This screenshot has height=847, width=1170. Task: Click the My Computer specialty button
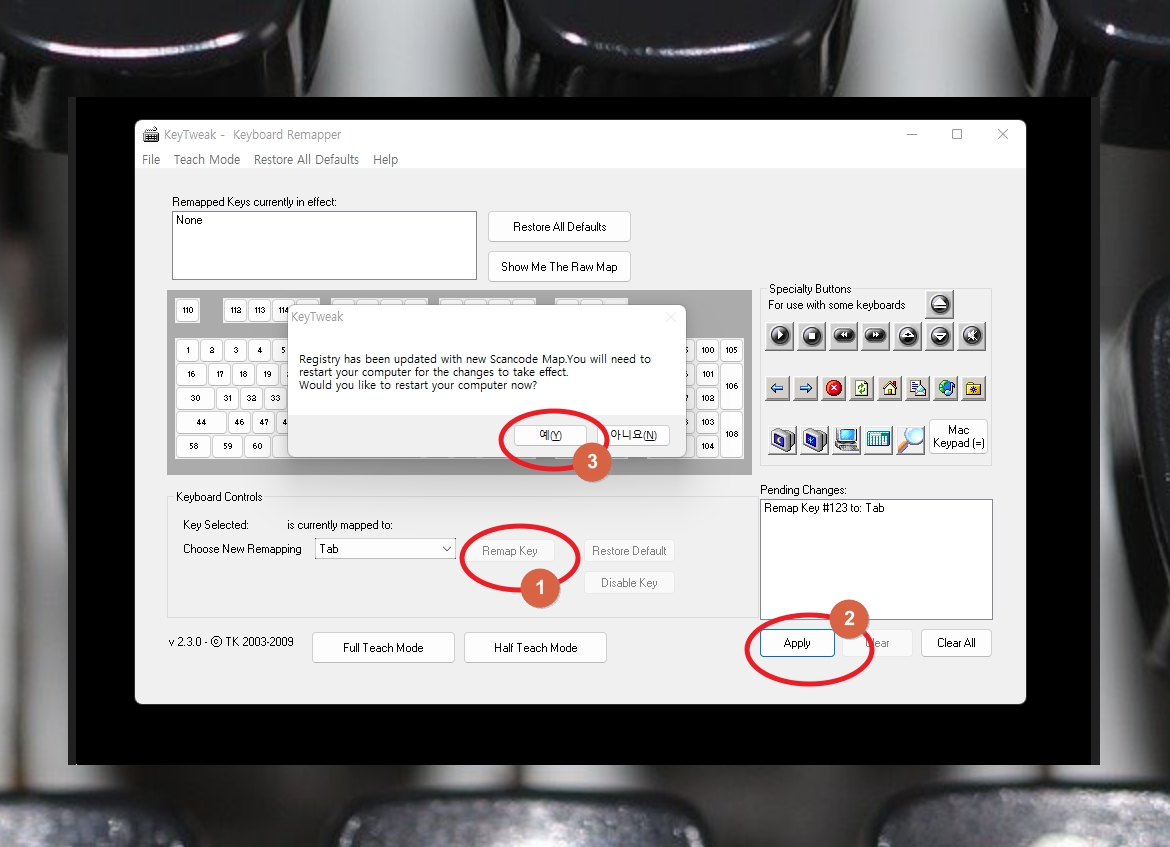[x=847, y=440]
